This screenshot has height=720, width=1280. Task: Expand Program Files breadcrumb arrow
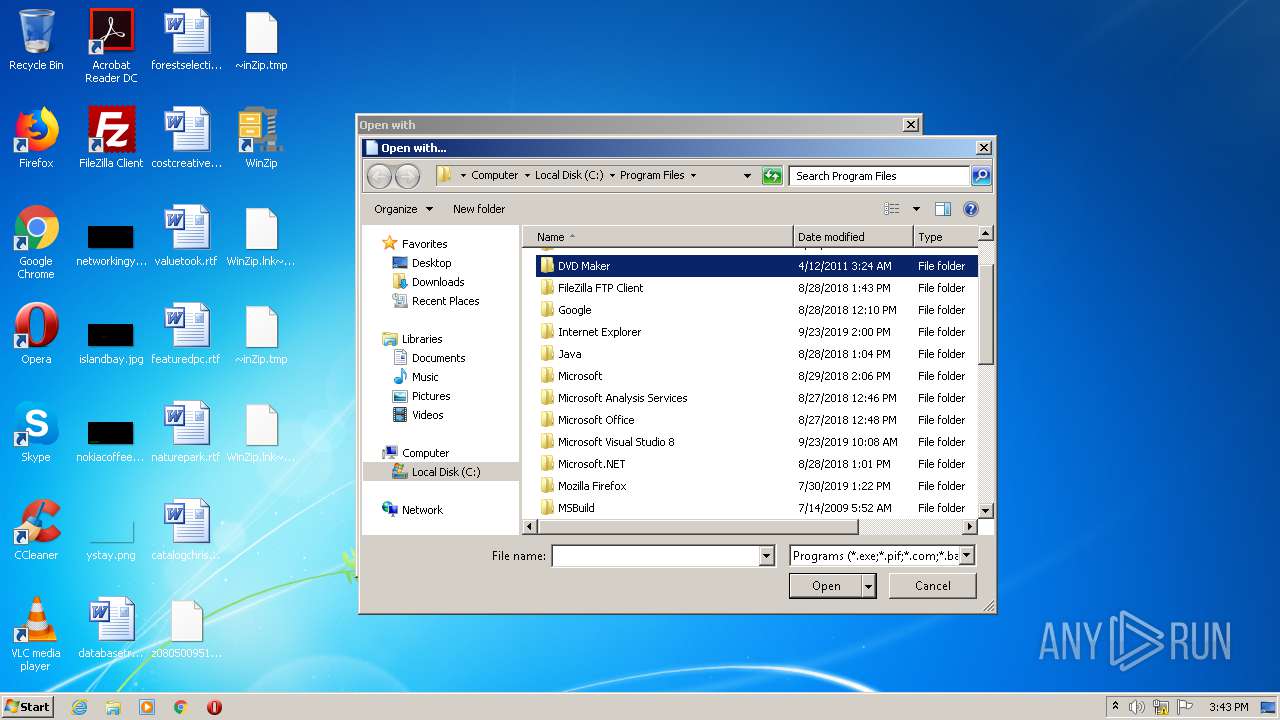[x=693, y=176]
